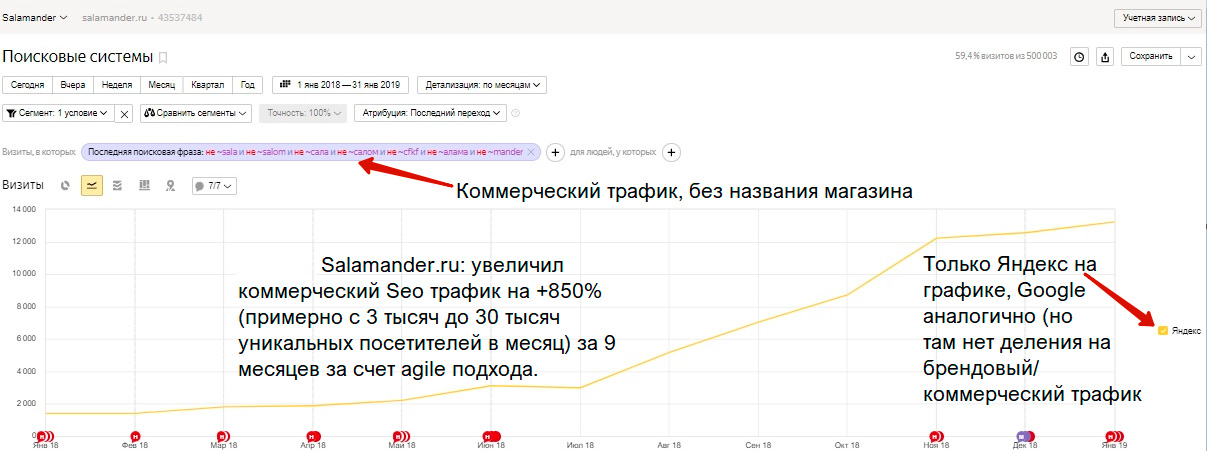This screenshot has height=451, width=1207.
Task: Switch to map chart view
Action: coord(170,185)
